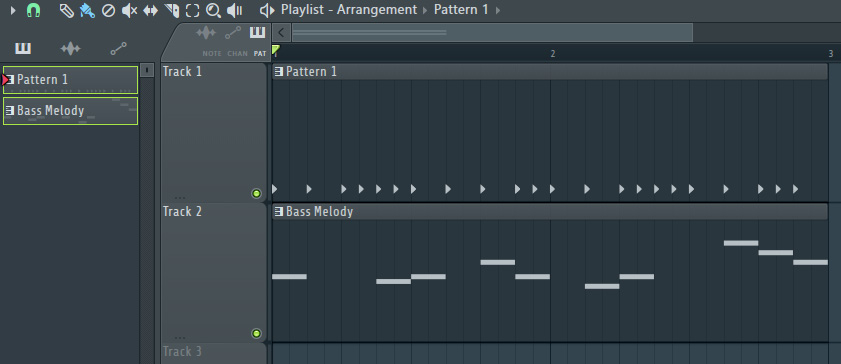The width and height of the screenshot is (841, 364).
Task: Open the playlist options menu arrow
Action: point(13,10)
